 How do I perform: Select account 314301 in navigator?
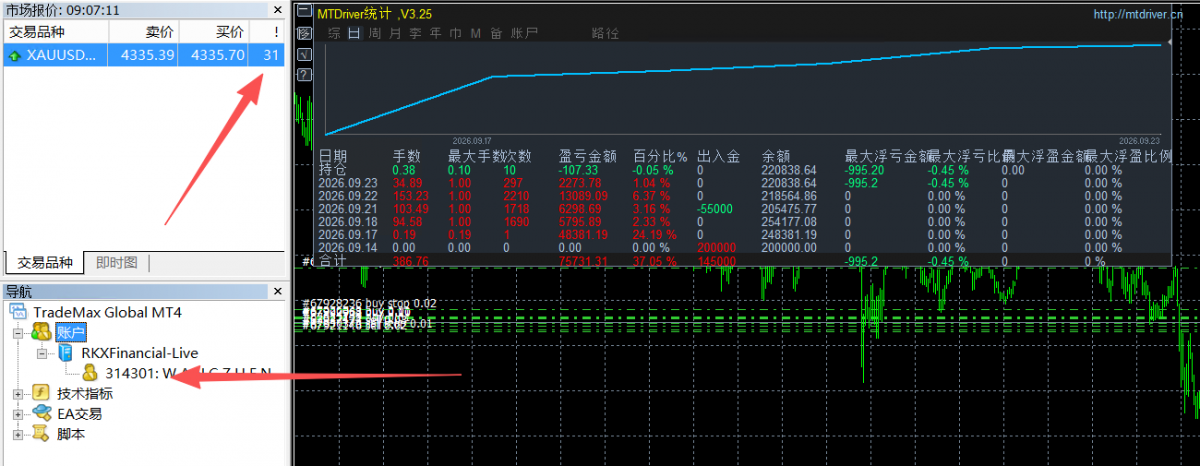188,373
